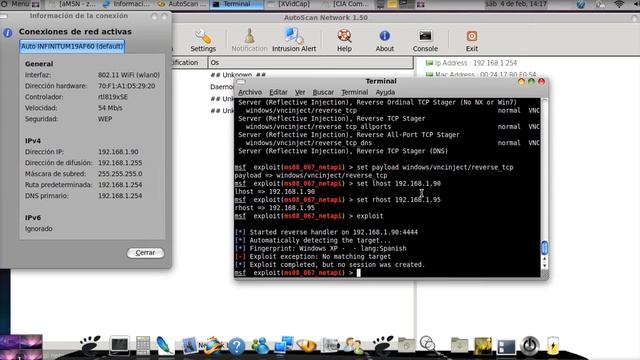The image size is (640, 360).
Task: Click the interface value 802.11 WiFi (wlan0)
Action: [x=129, y=75]
